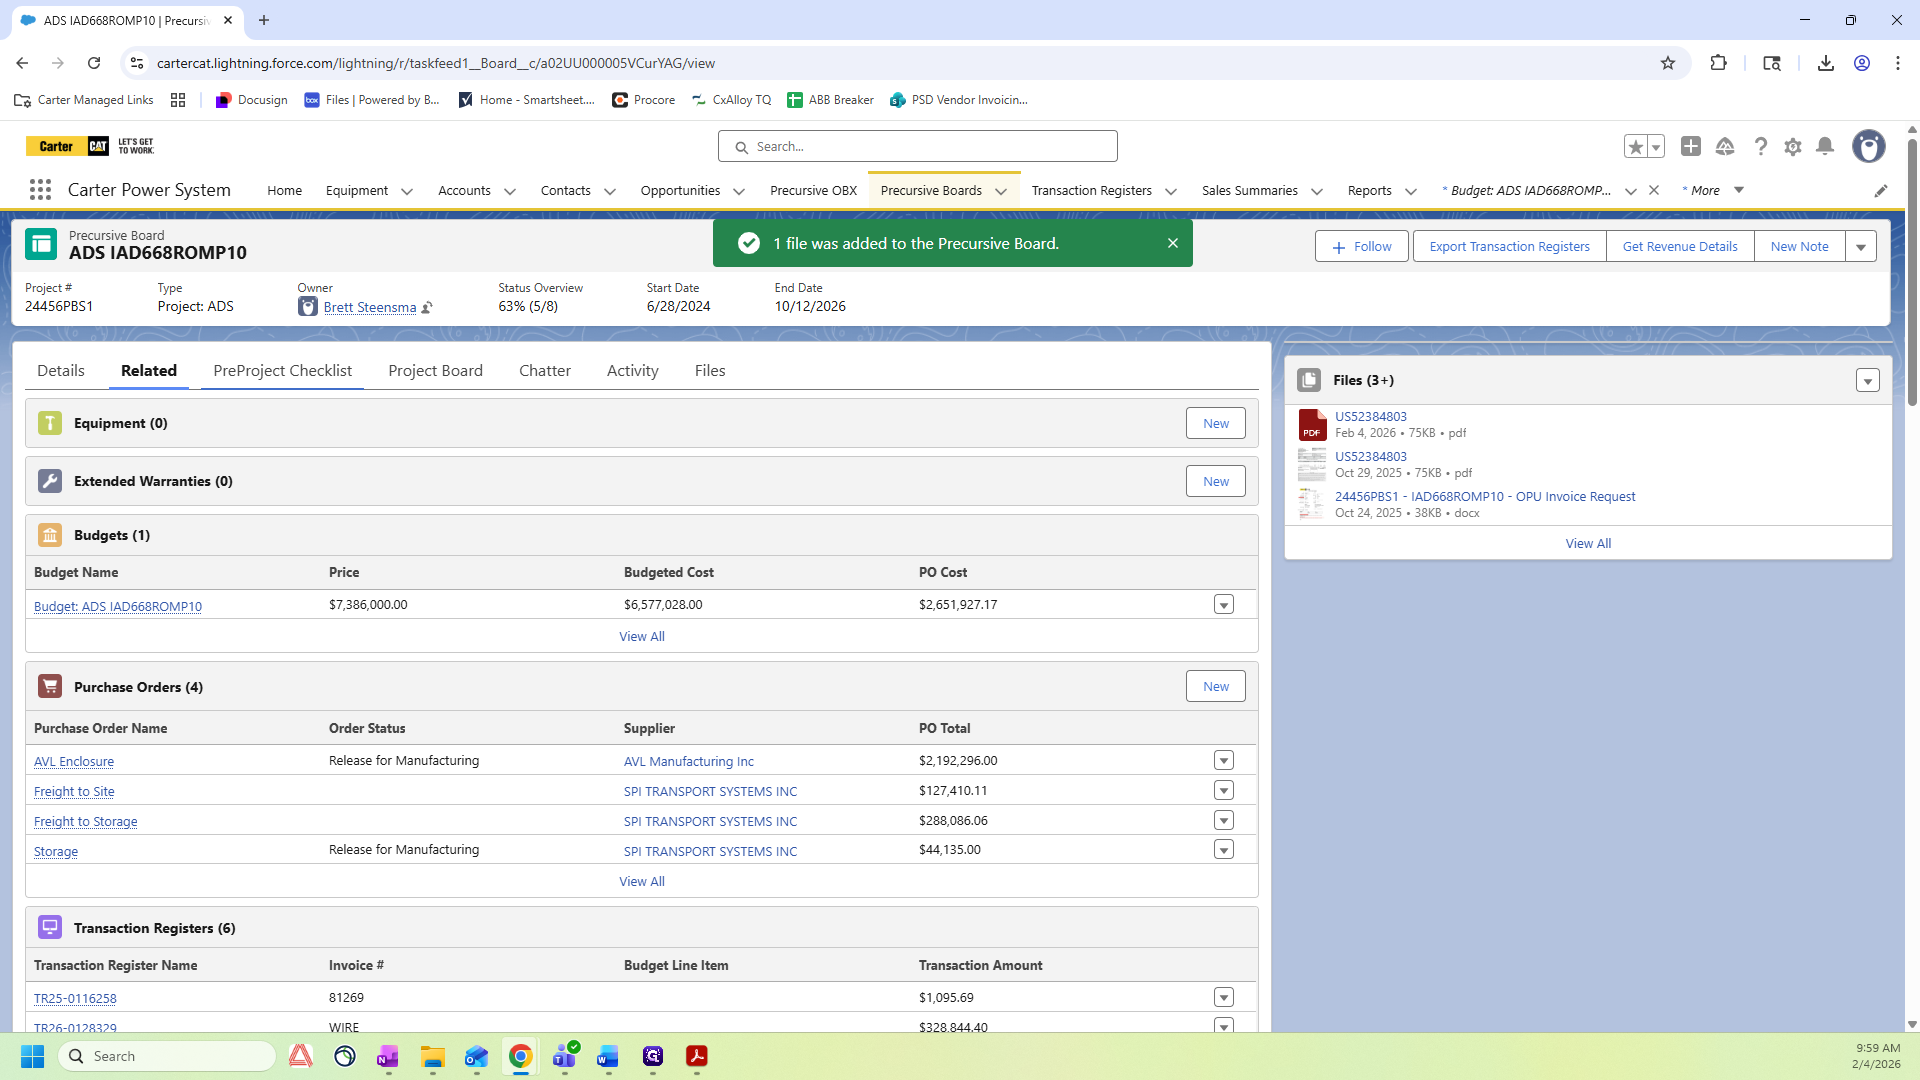The width and height of the screenshot is (1920, 1080).
Task: Open the Chatter tab
Action: (544, 371)
